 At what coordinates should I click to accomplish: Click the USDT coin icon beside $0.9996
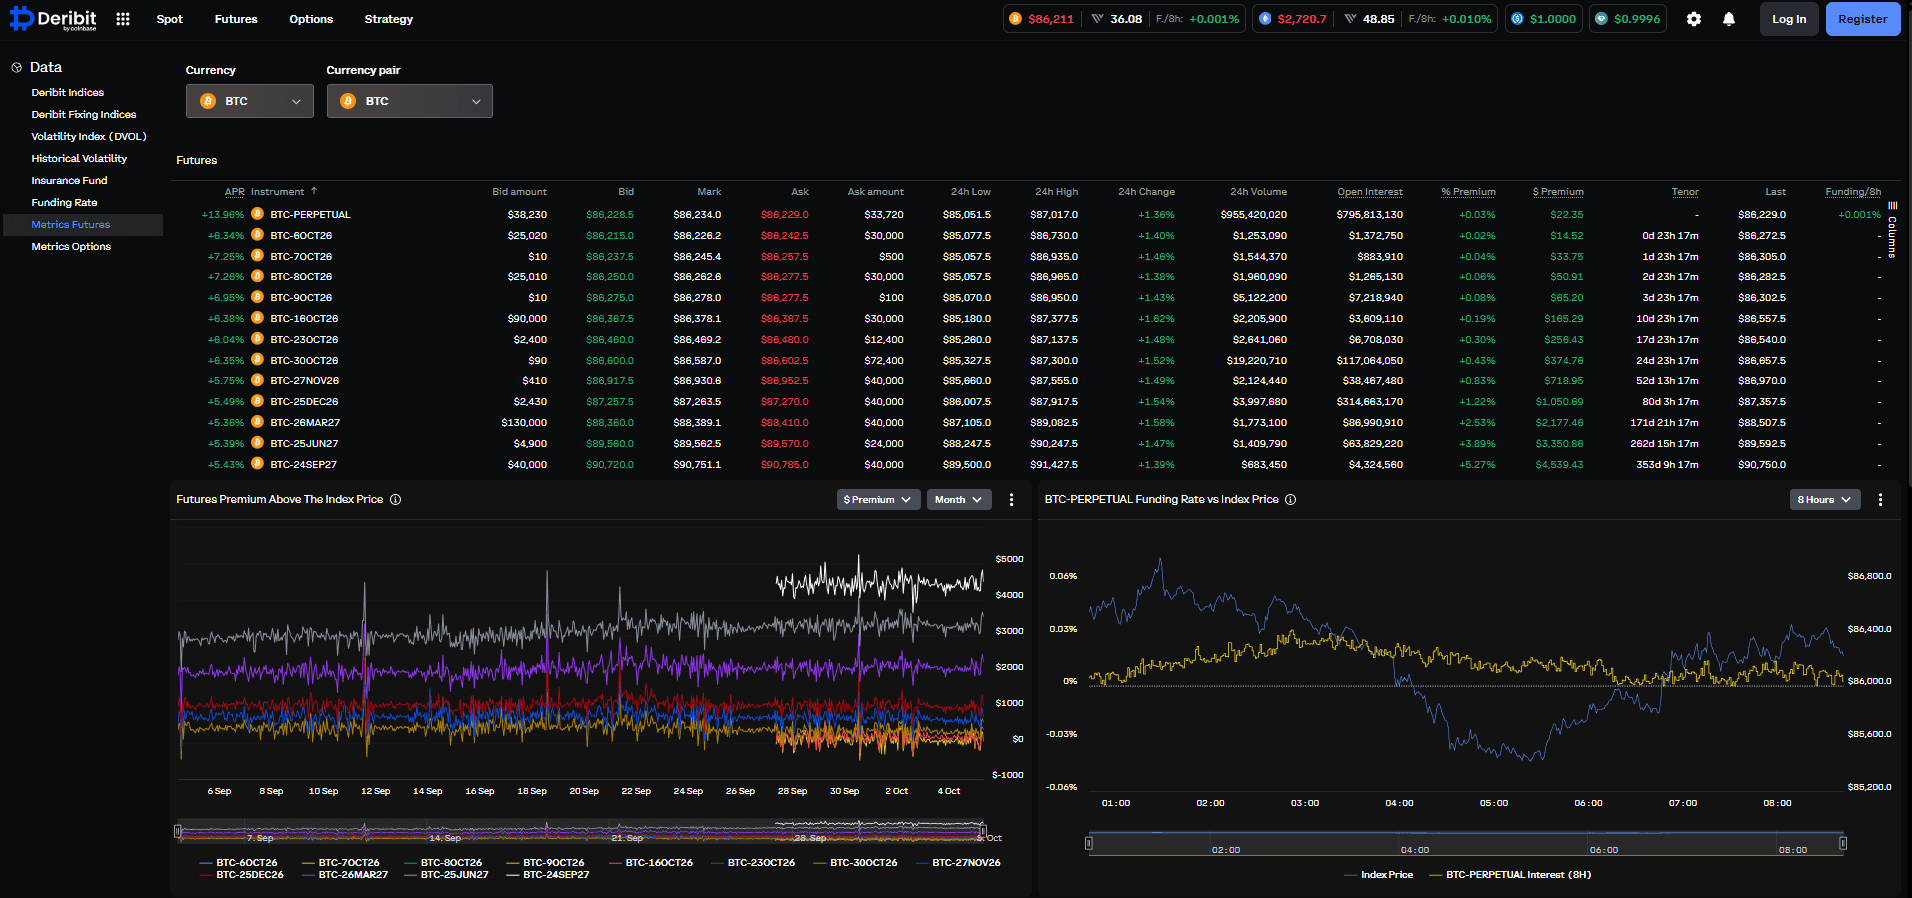pyautogui.click(x=1601, y=19)
